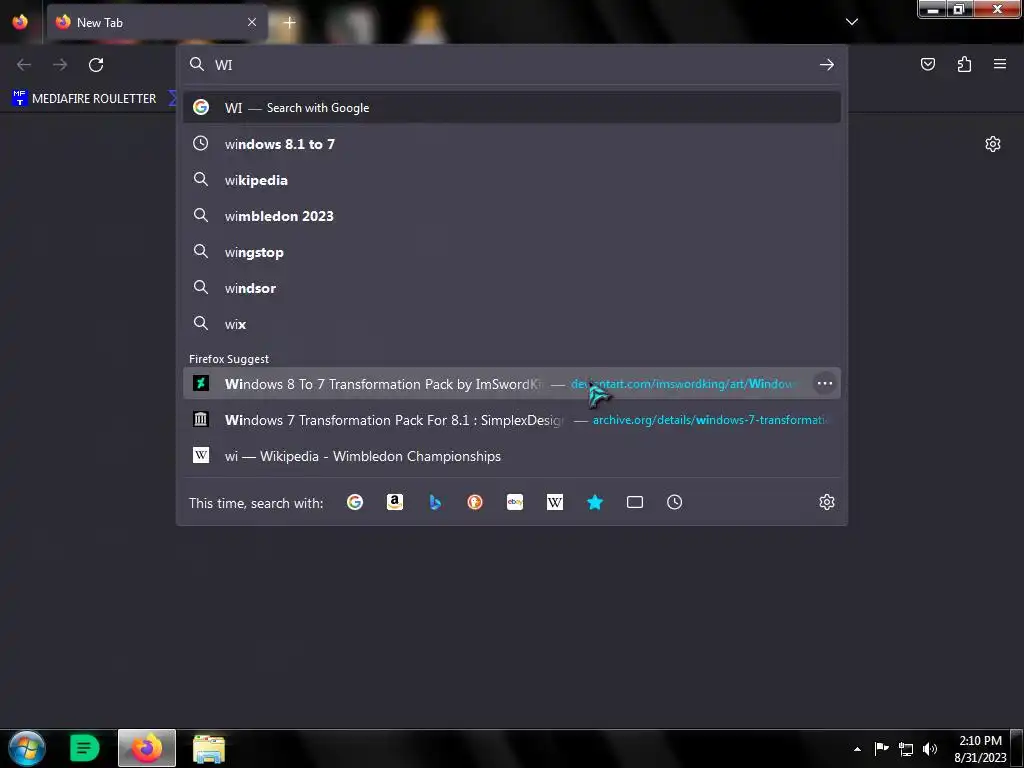The image size is (1024, 768).
Task: Open the Firefox application menu
Action: pos(1000,64)
